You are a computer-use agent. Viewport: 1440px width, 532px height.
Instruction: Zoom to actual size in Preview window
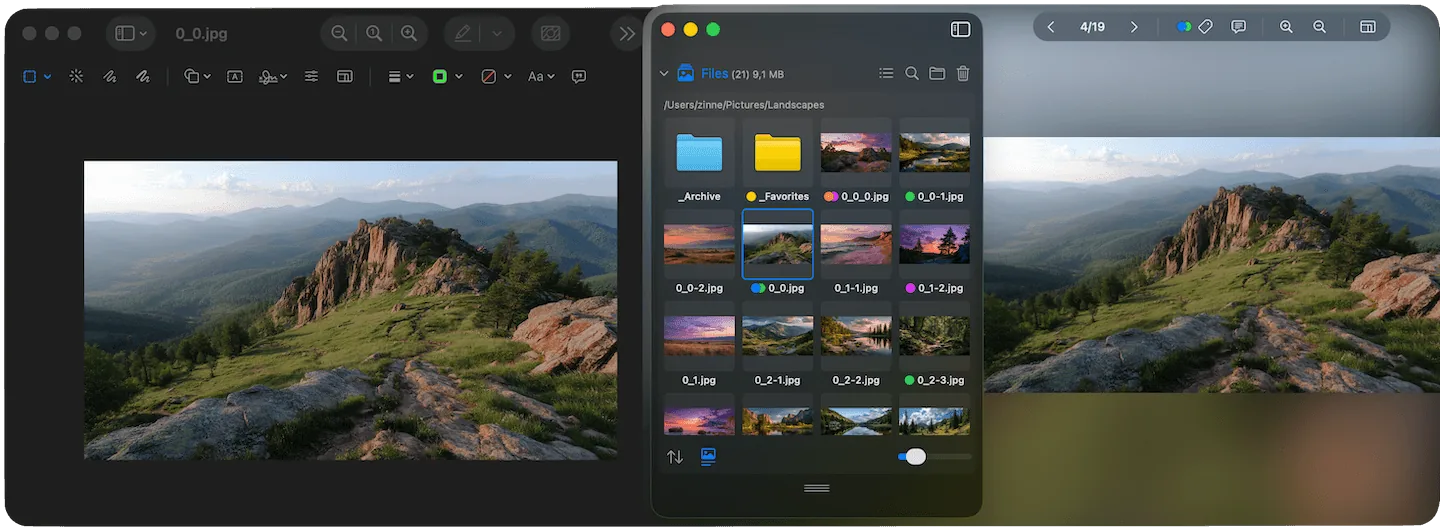tap(374, 33)
